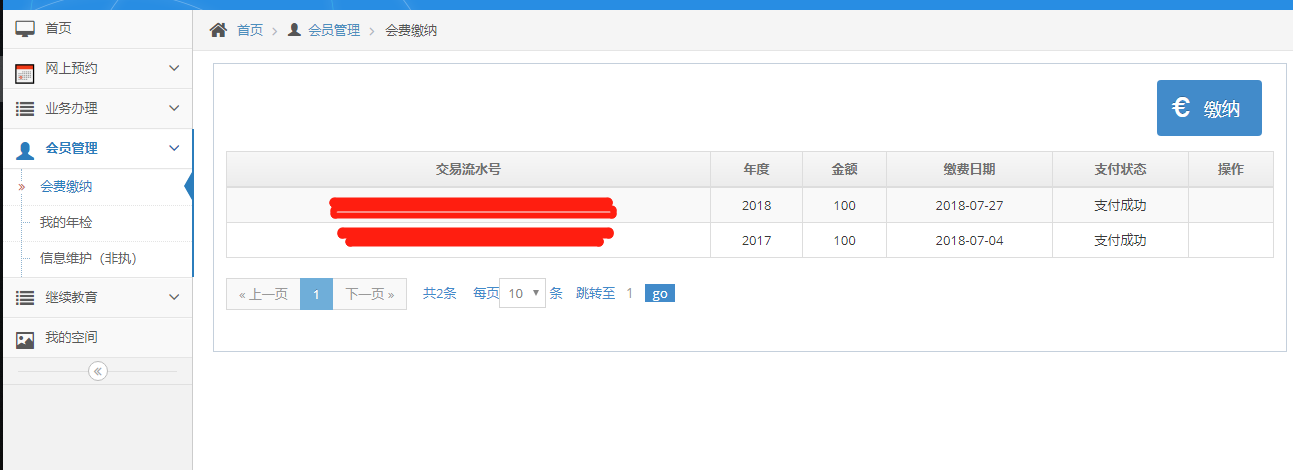Click 支付成功 in the 2017 row
Screen dimensions: 1293x470
(1120, 240)
